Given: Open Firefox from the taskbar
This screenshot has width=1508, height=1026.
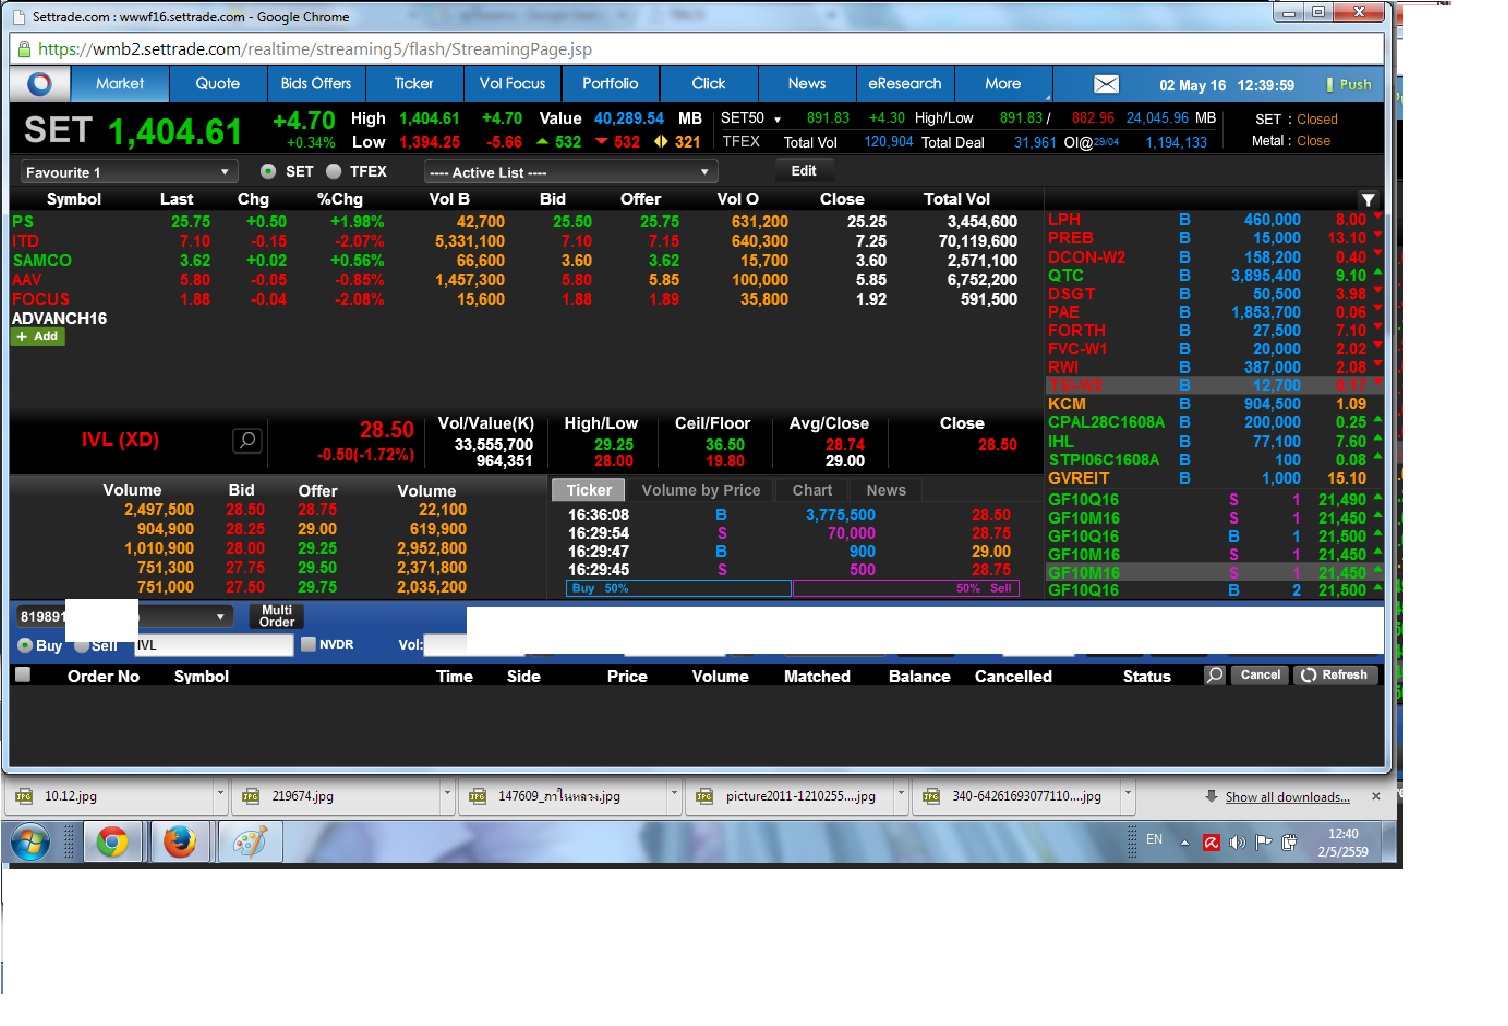Looking at the screenshot, I should (180, 842).
